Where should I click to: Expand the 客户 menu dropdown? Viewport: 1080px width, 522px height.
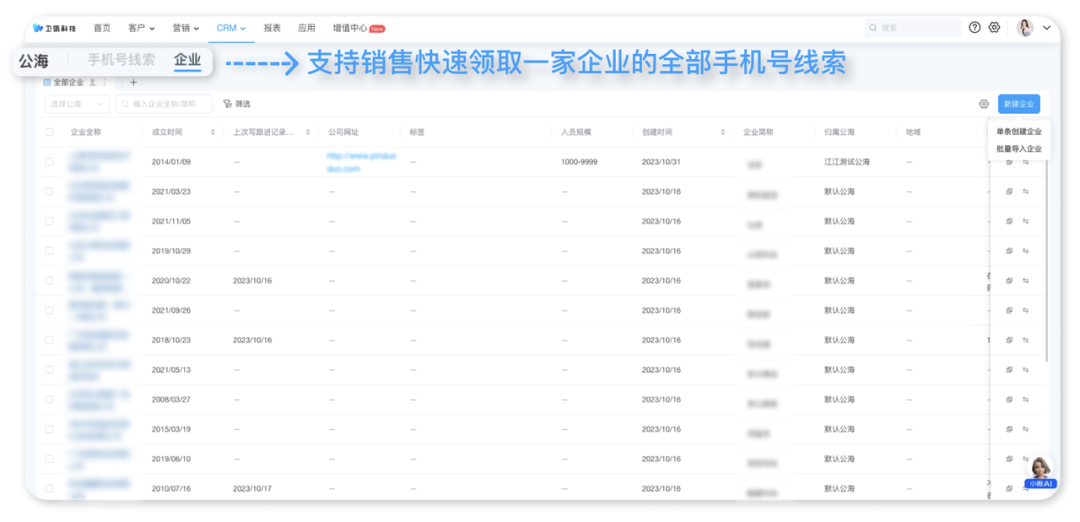[142, 28]
